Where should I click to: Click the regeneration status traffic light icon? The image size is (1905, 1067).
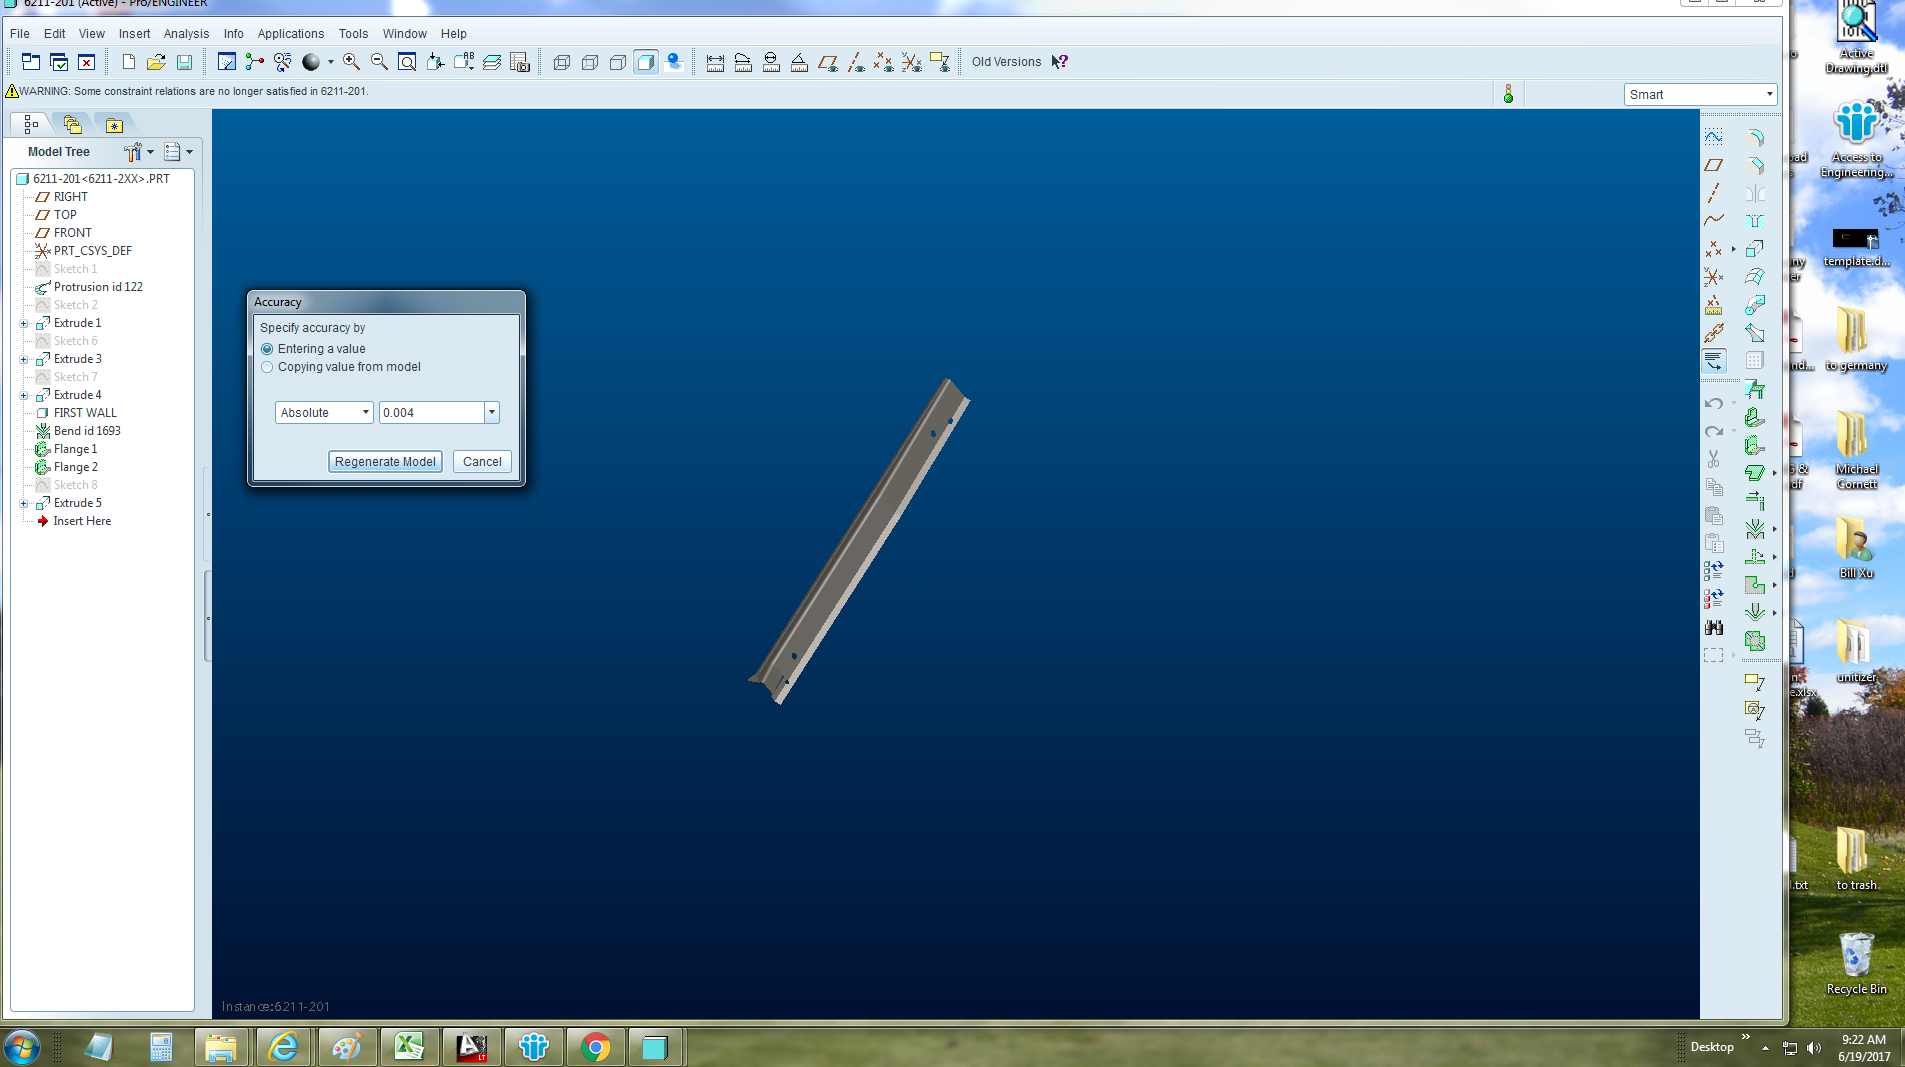click(x=1508, y=94)
